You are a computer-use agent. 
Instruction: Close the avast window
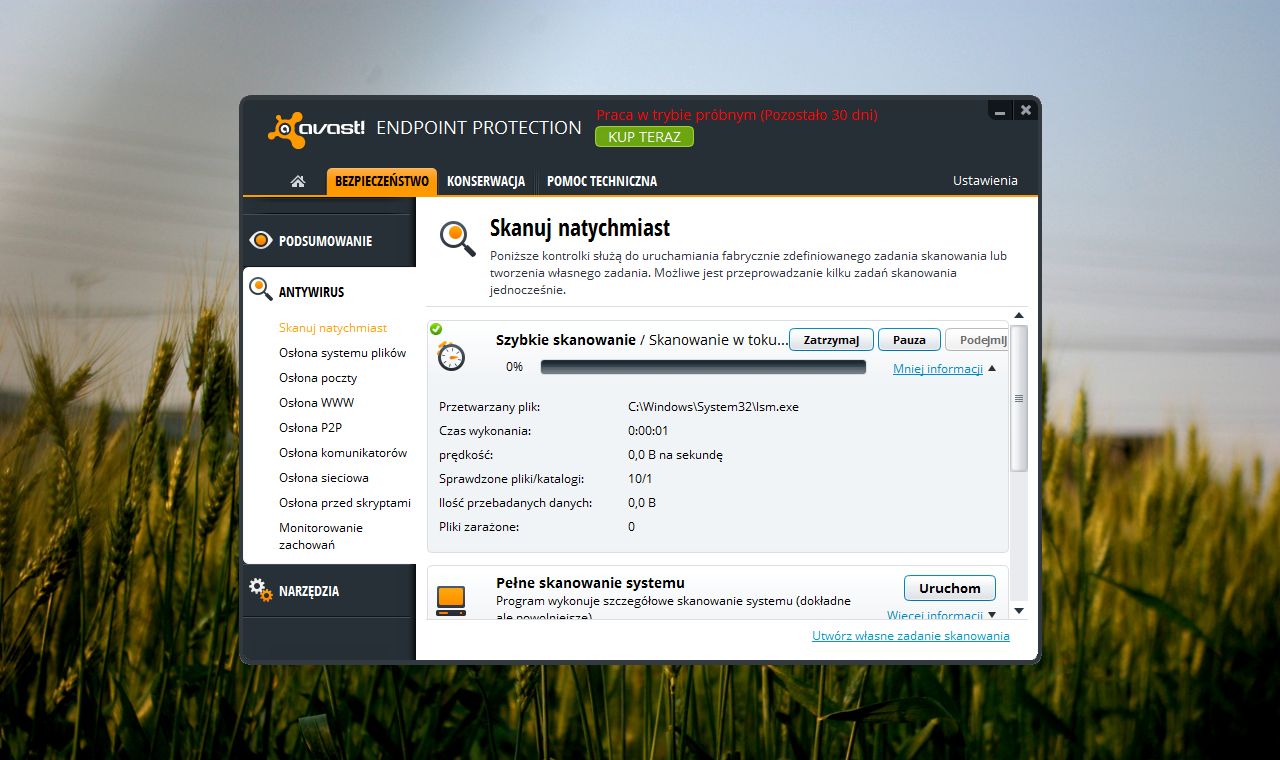point(1025,110)
